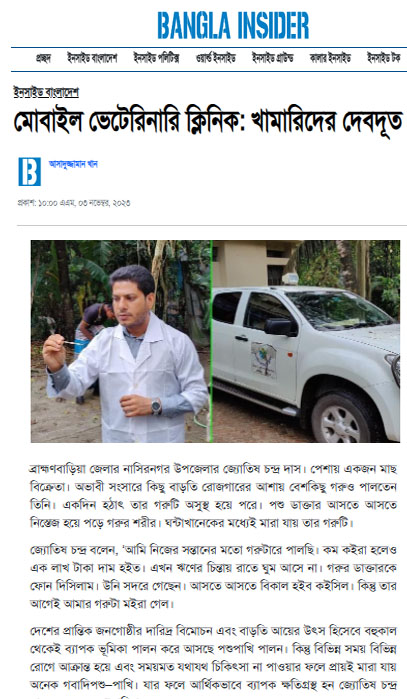Screen dimensions: 407x699
Task: Click the logo sticker on the truck door
Action: (263, 360)
